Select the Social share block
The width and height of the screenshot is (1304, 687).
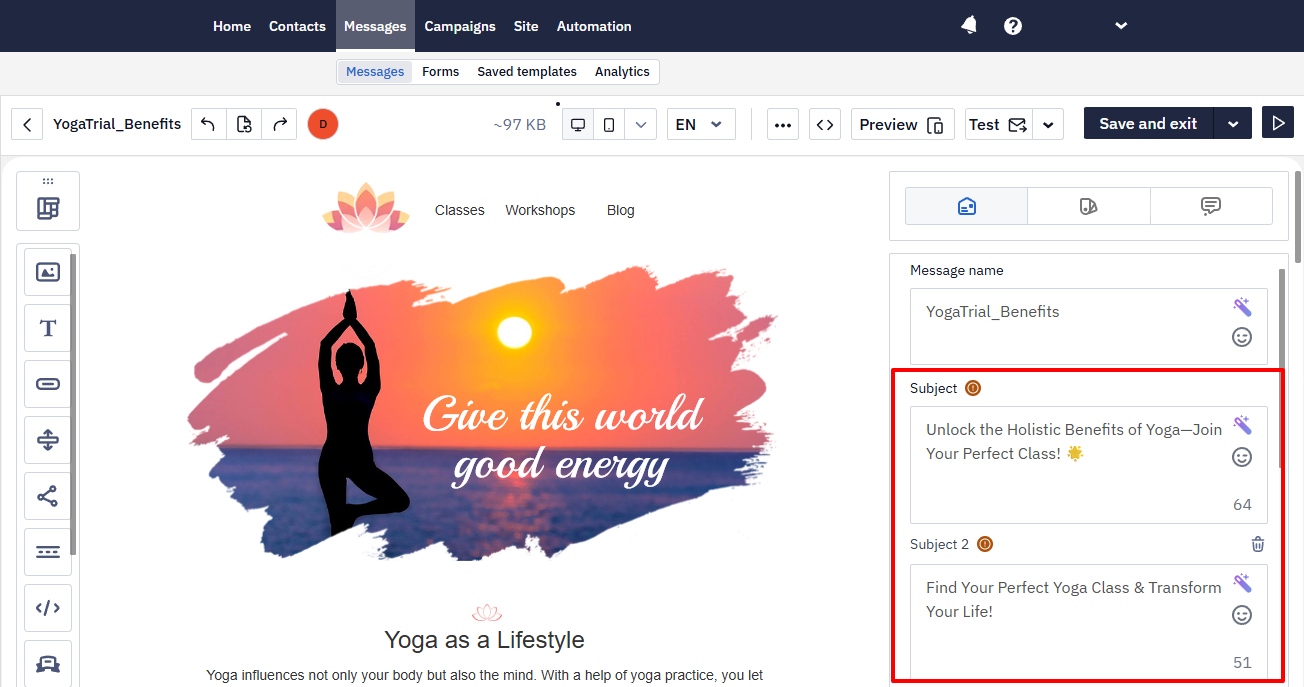(48, 496)
